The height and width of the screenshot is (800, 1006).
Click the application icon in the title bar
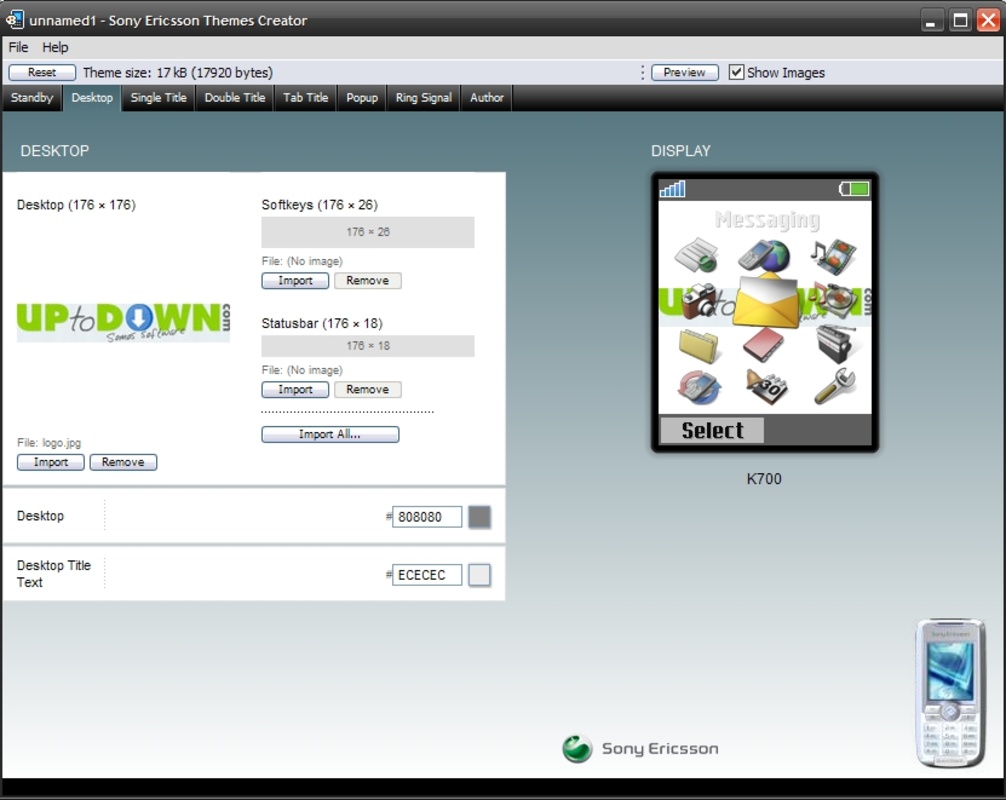(x=14, y=20)
